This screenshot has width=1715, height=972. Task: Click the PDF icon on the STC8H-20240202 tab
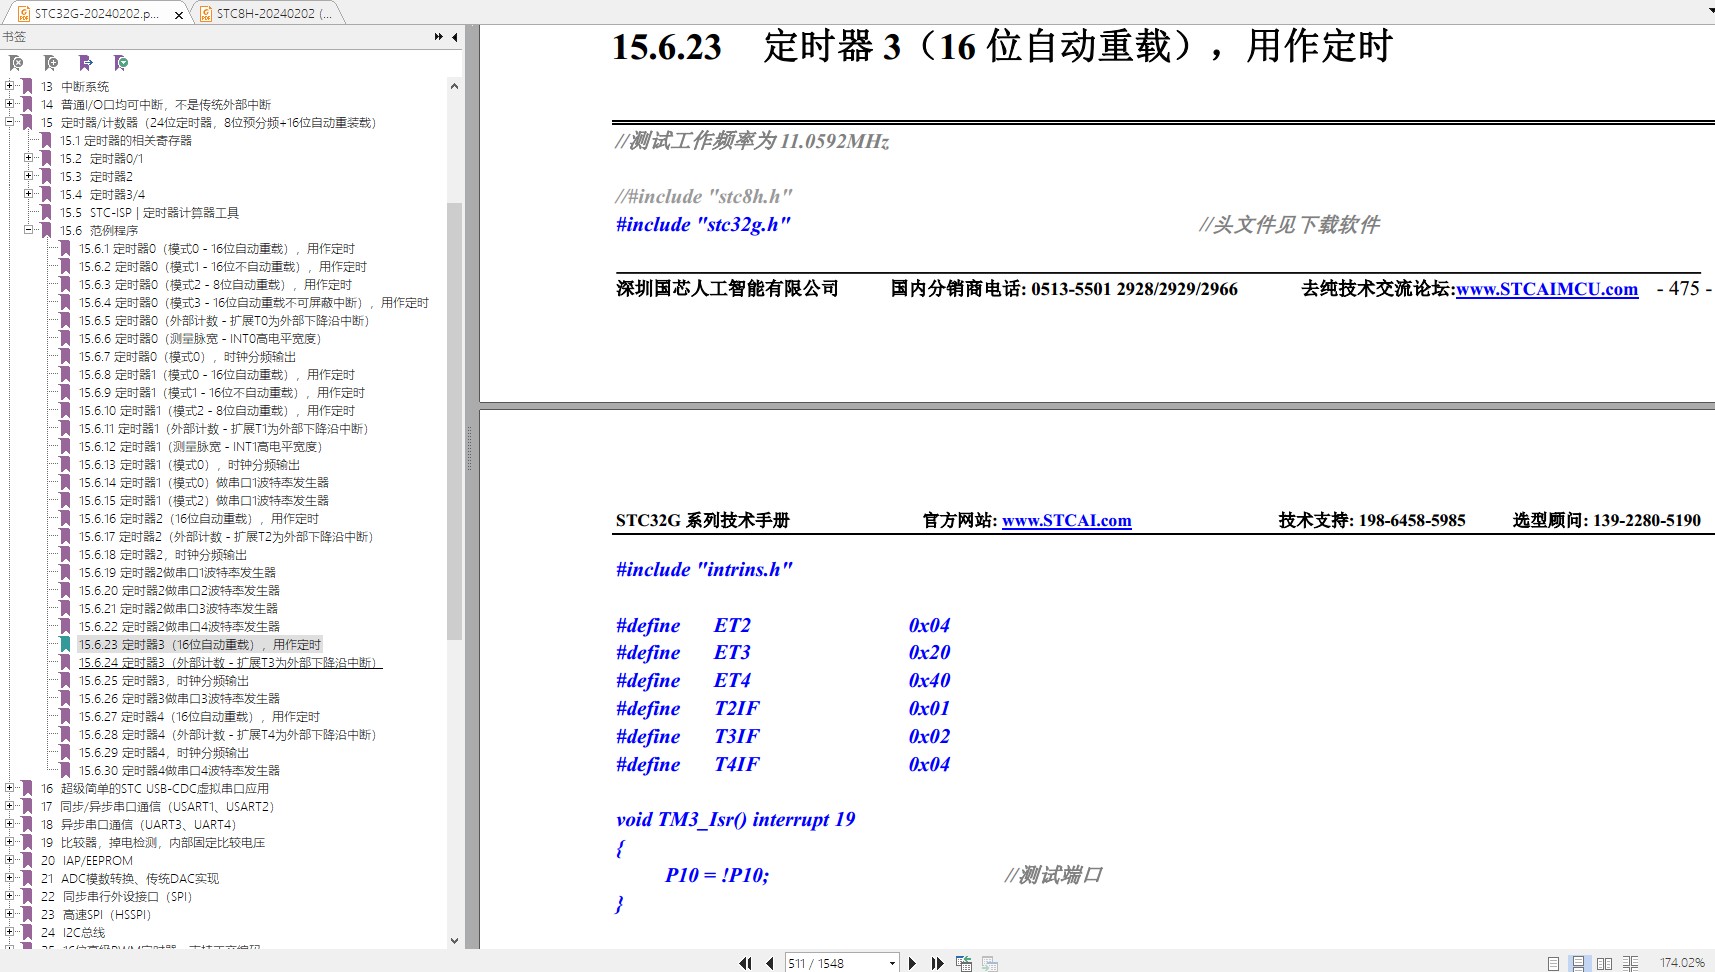pos(205,13)
